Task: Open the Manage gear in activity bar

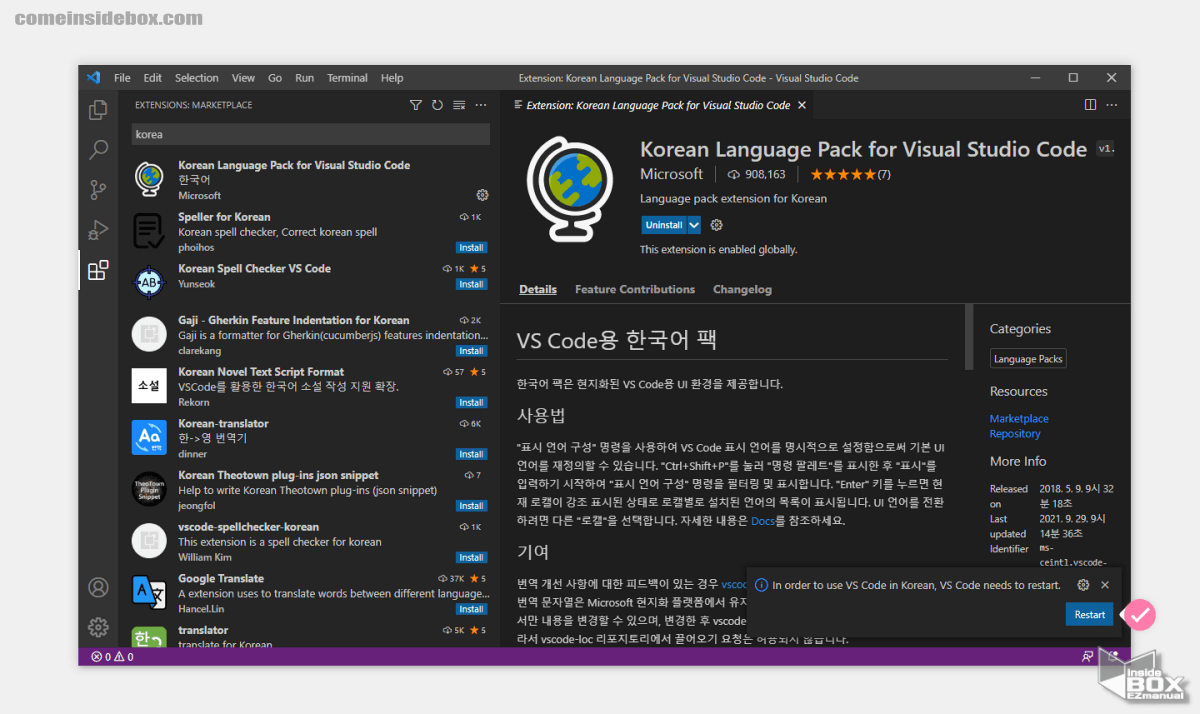Action: click(98, 627)
